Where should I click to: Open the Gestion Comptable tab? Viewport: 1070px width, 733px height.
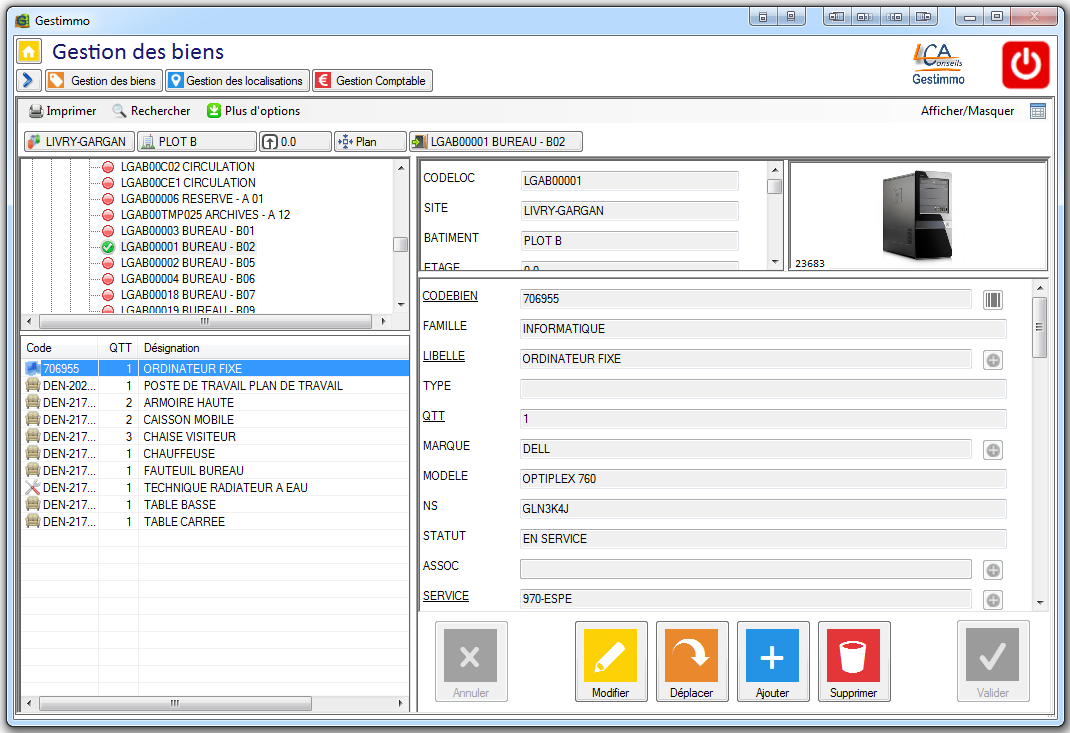(x=372, y=81)
